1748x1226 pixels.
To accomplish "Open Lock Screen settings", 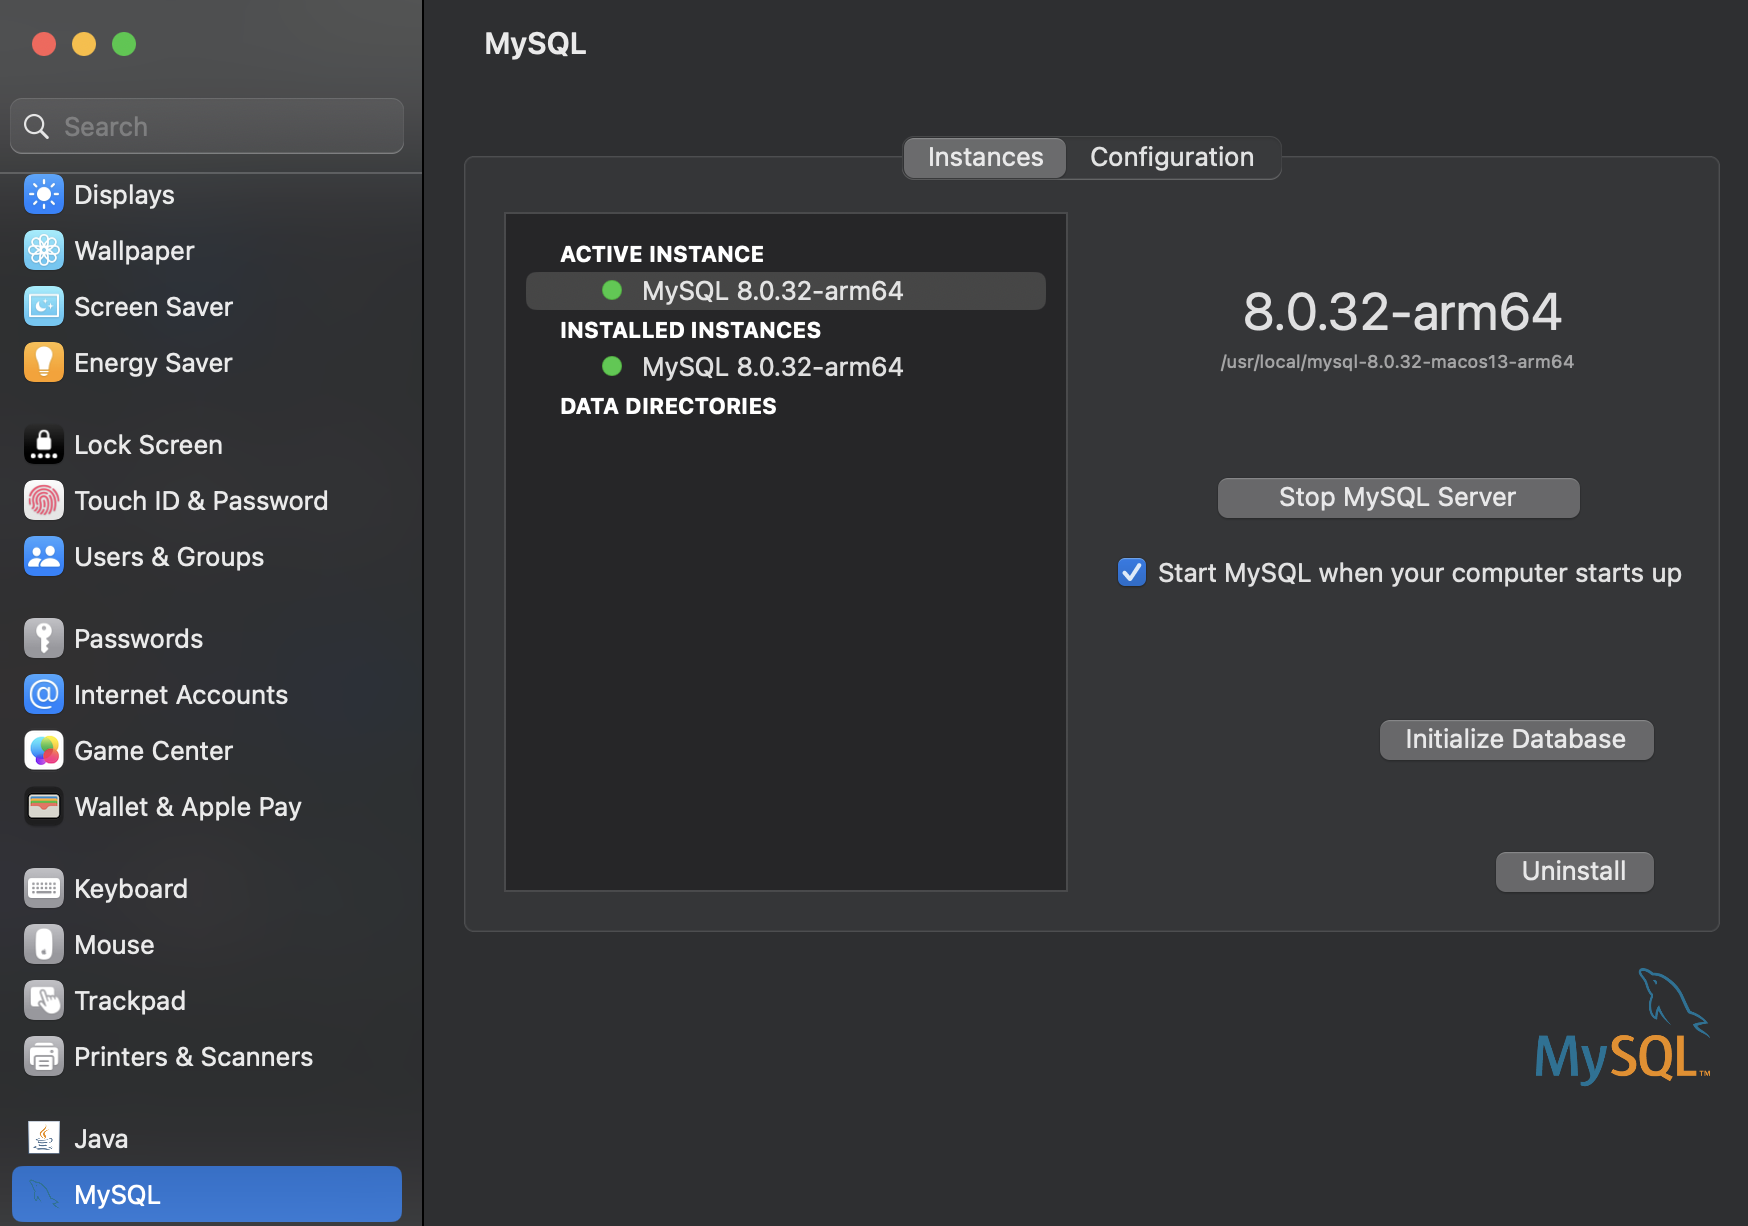I will [147, 444].
